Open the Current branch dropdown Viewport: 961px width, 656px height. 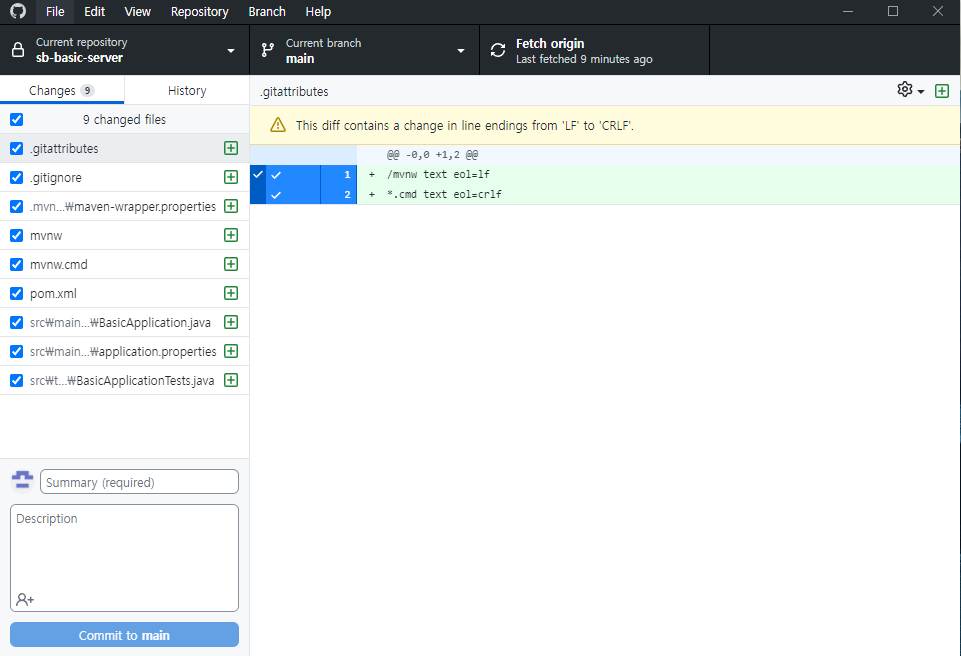(365, 50)
